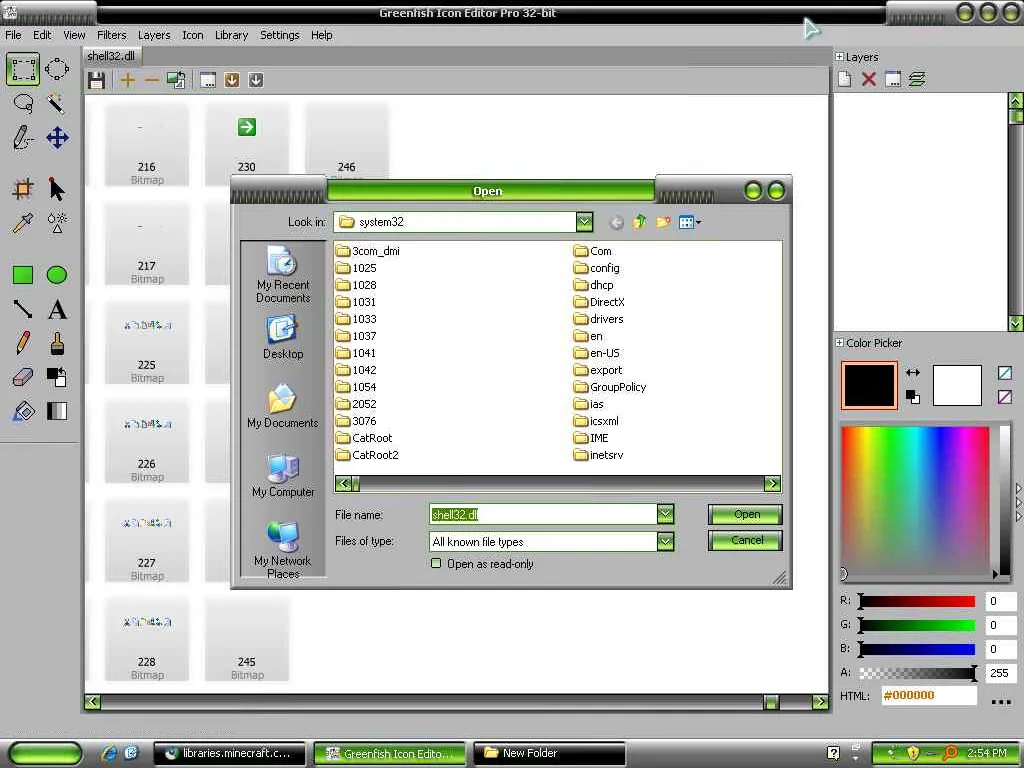Expand the Look in folder dropdown
Screen dimensions: 1024x768
pyautogui.click(x=584, y=222)
